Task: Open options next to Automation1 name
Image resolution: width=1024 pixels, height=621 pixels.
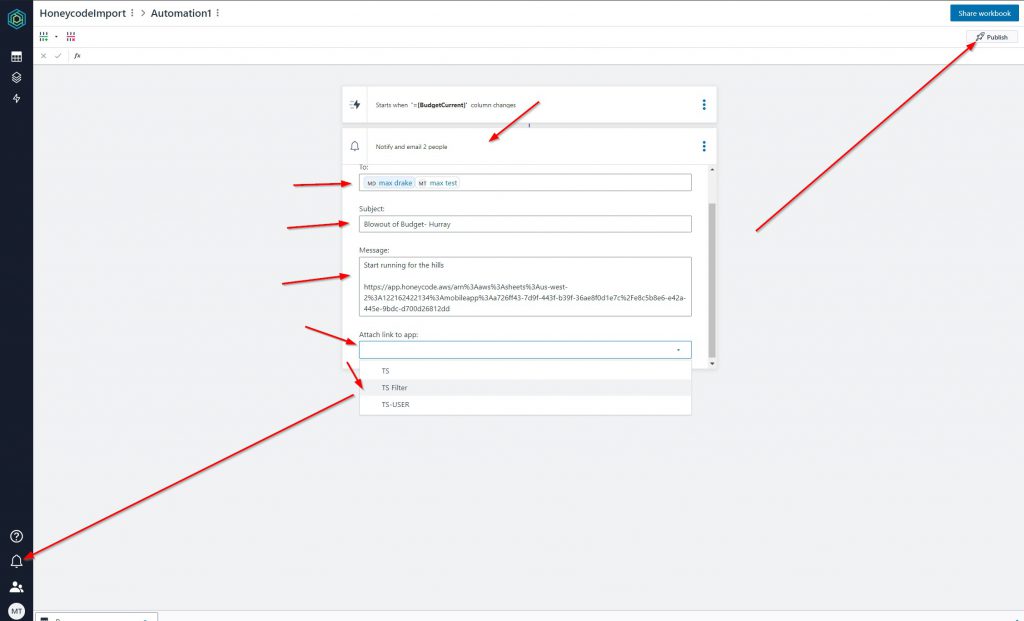Action: 218,13
